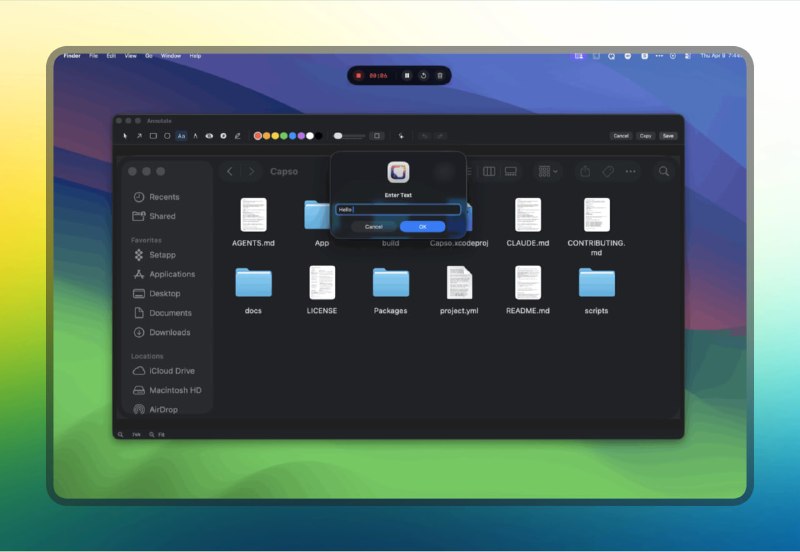The image size is (800, 552).
Task: Select the Aa text tool
Action: (181, 136)
